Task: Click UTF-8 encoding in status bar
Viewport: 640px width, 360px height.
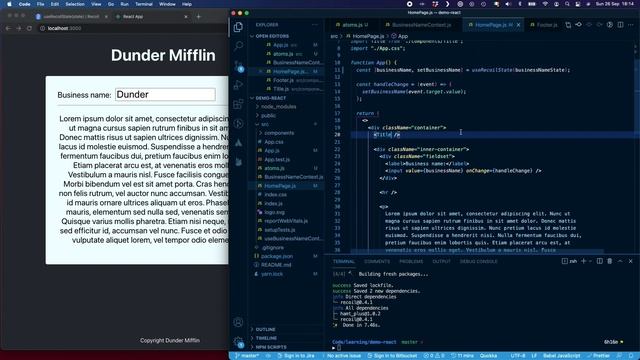Action: click(518, 356)
